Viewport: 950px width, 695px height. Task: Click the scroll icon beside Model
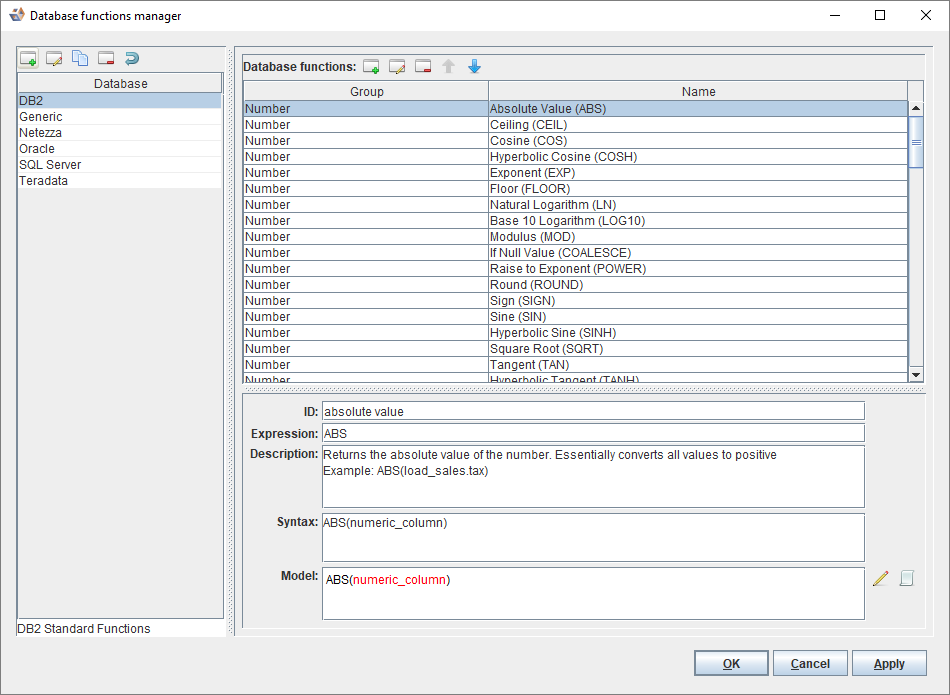906,578
